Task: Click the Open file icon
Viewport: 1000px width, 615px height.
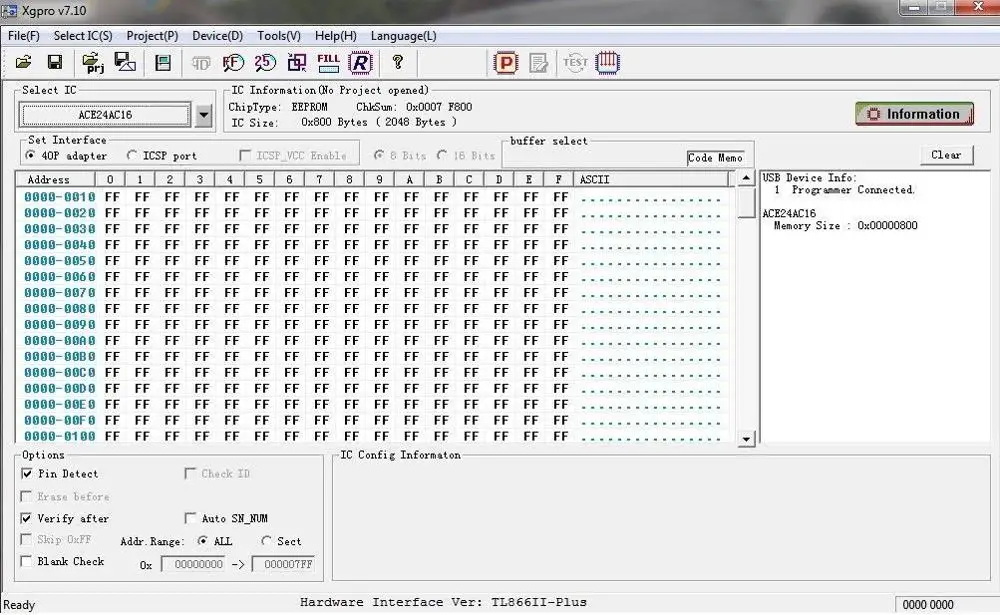Action: tap(24, 63)
